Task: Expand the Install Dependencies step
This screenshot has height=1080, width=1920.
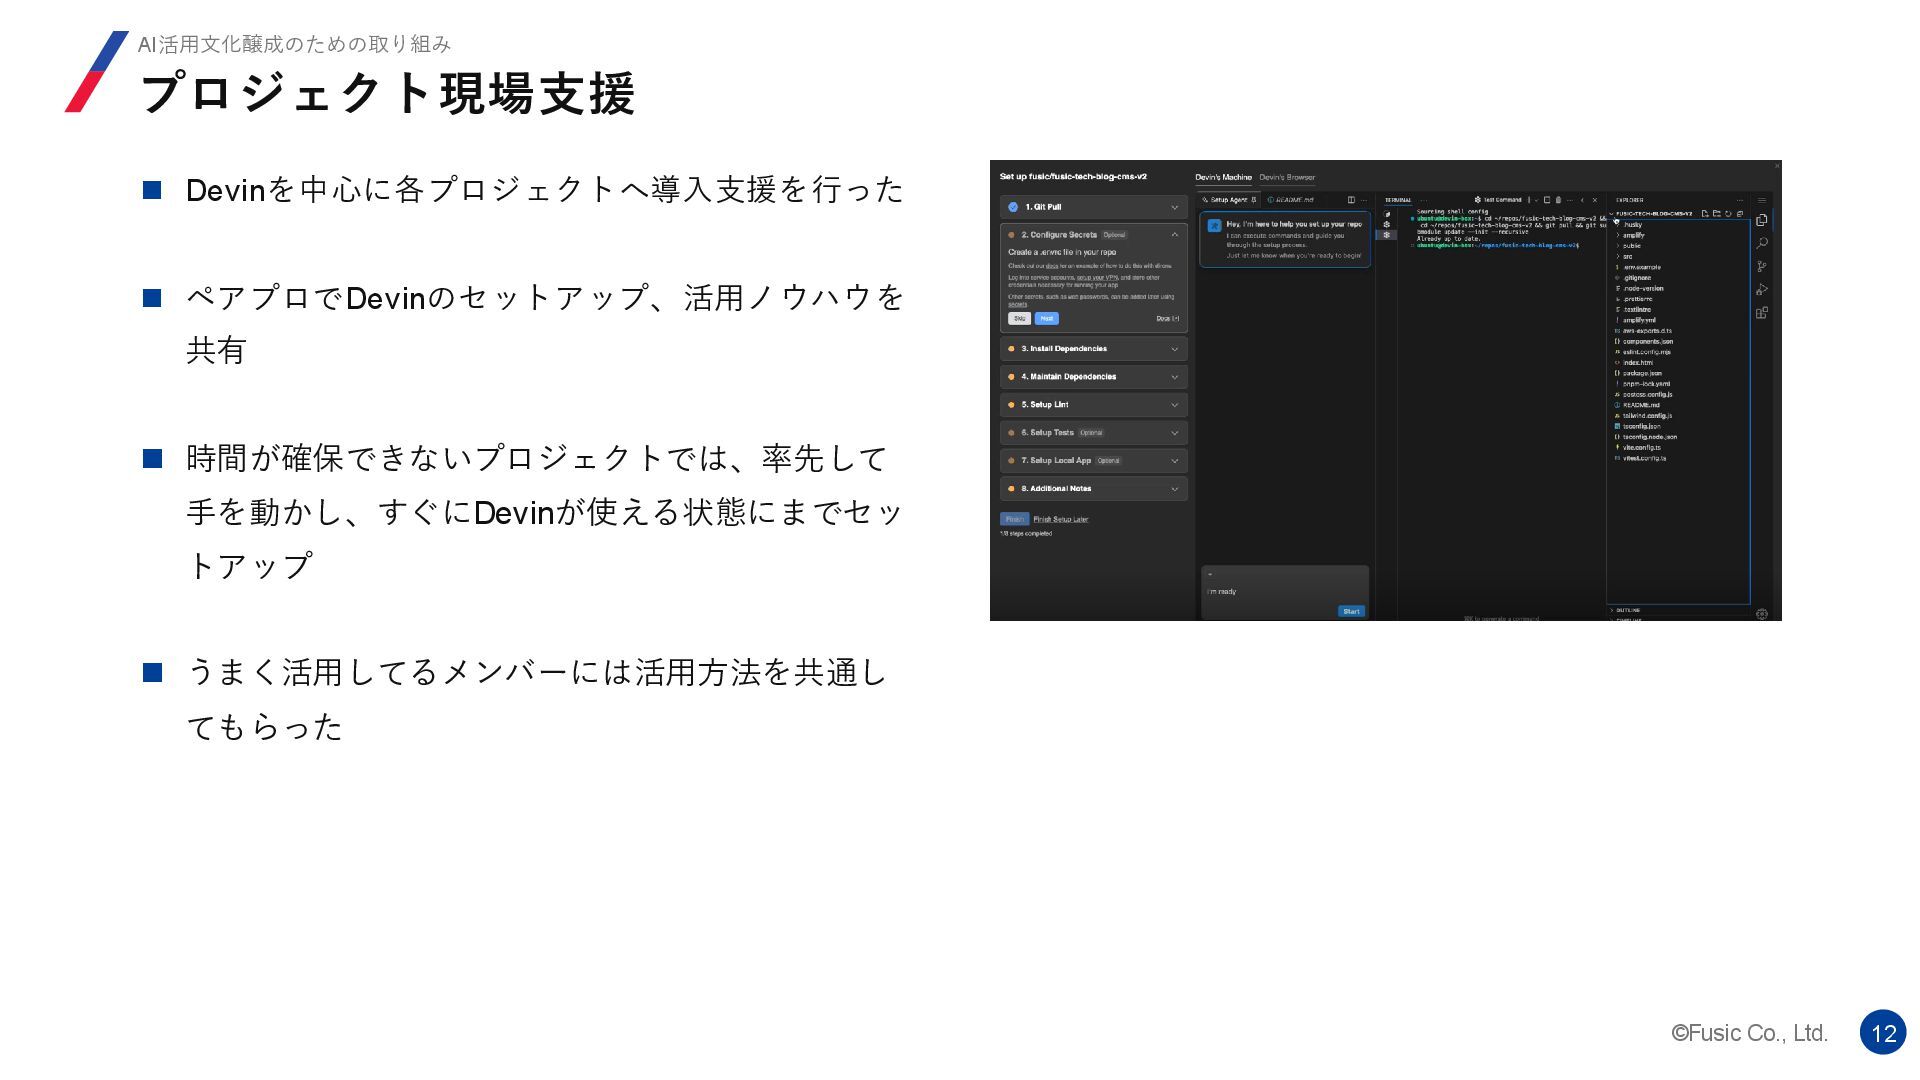Action: (1174, 349)
